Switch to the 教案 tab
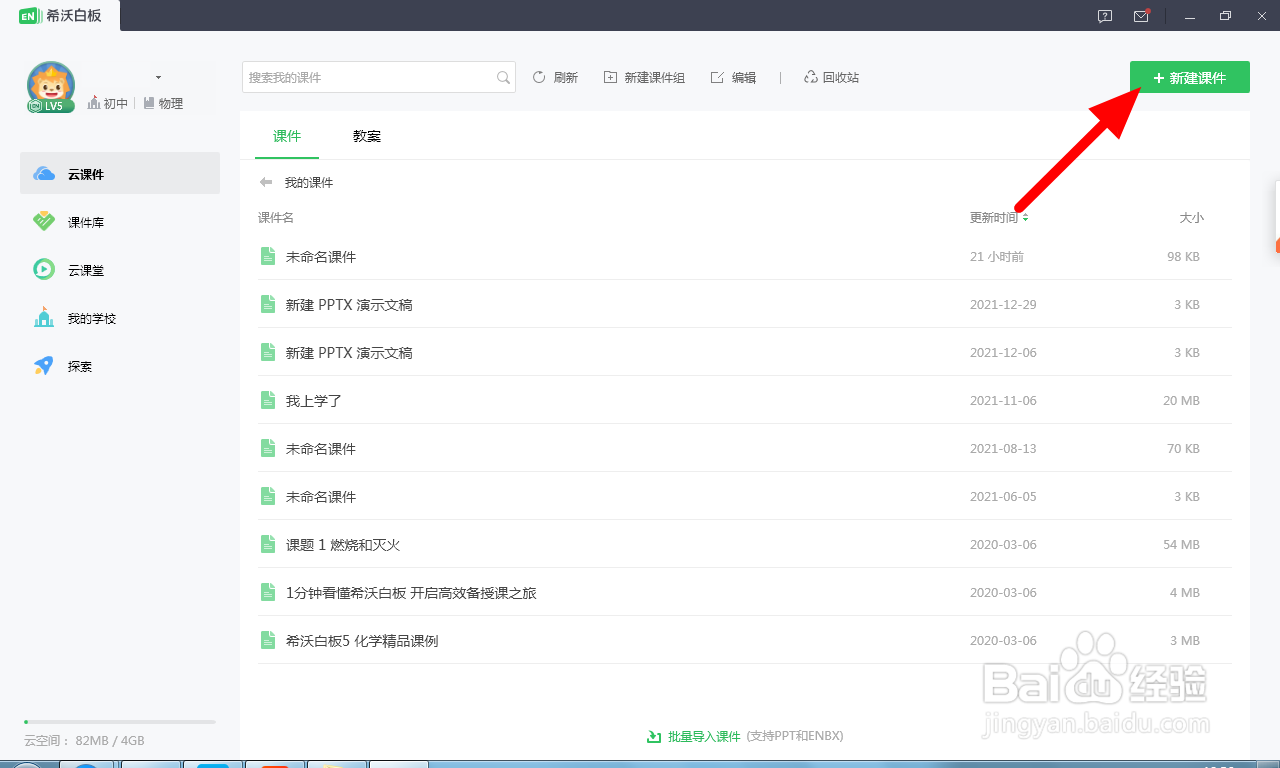 (x=367, y=136)
